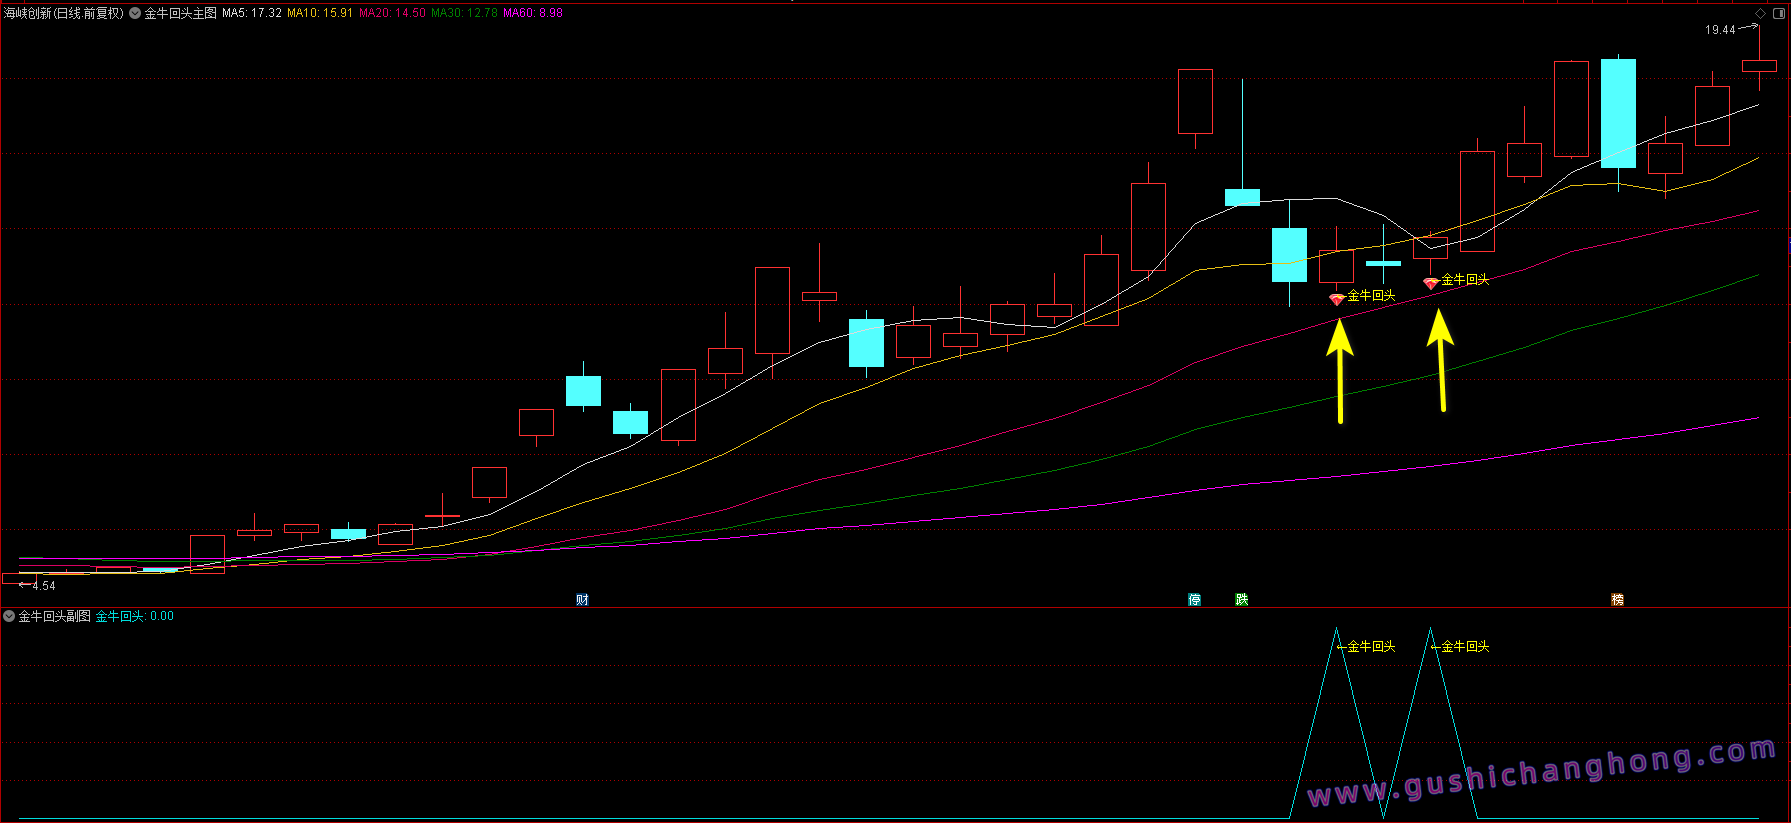
Task: Click the second red diamond 金牛回头 signal
Action: click(x=1430, y=284)
